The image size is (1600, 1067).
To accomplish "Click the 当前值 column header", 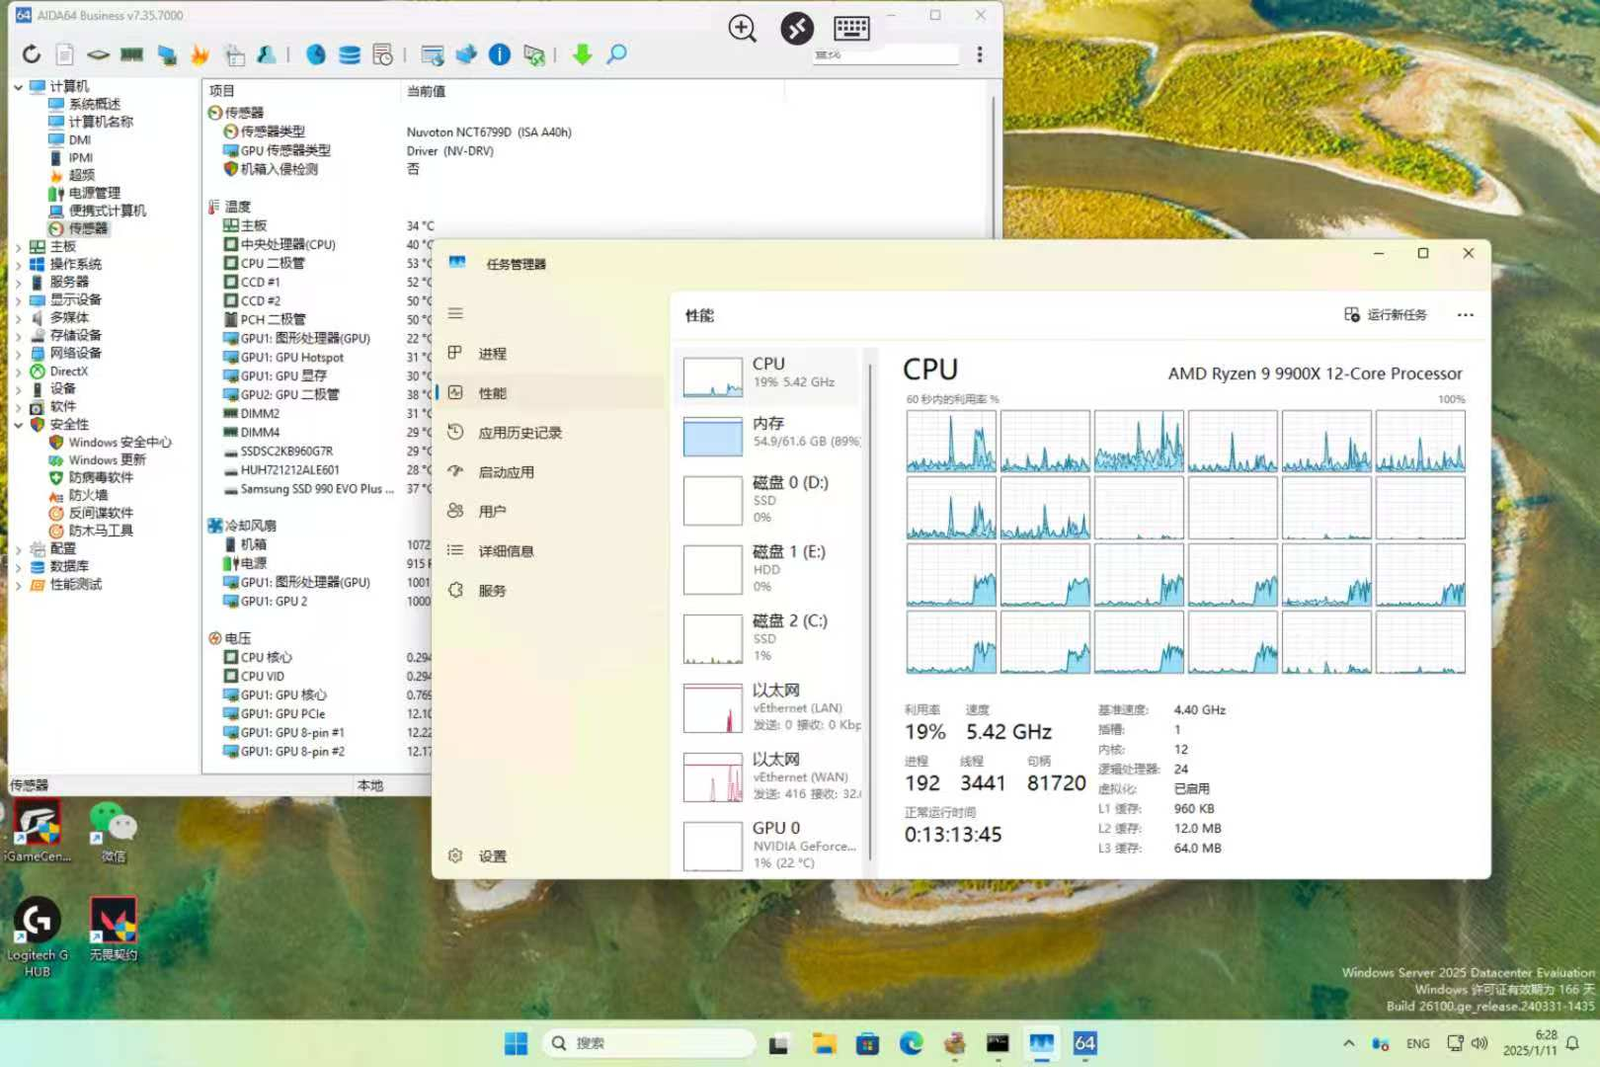I will [x=592, y=91].
